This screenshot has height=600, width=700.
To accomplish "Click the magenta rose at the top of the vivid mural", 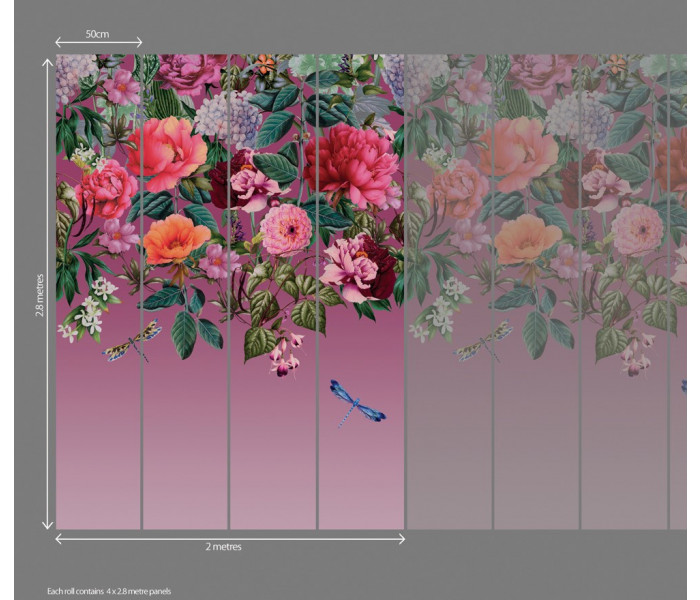I will 192,72.
